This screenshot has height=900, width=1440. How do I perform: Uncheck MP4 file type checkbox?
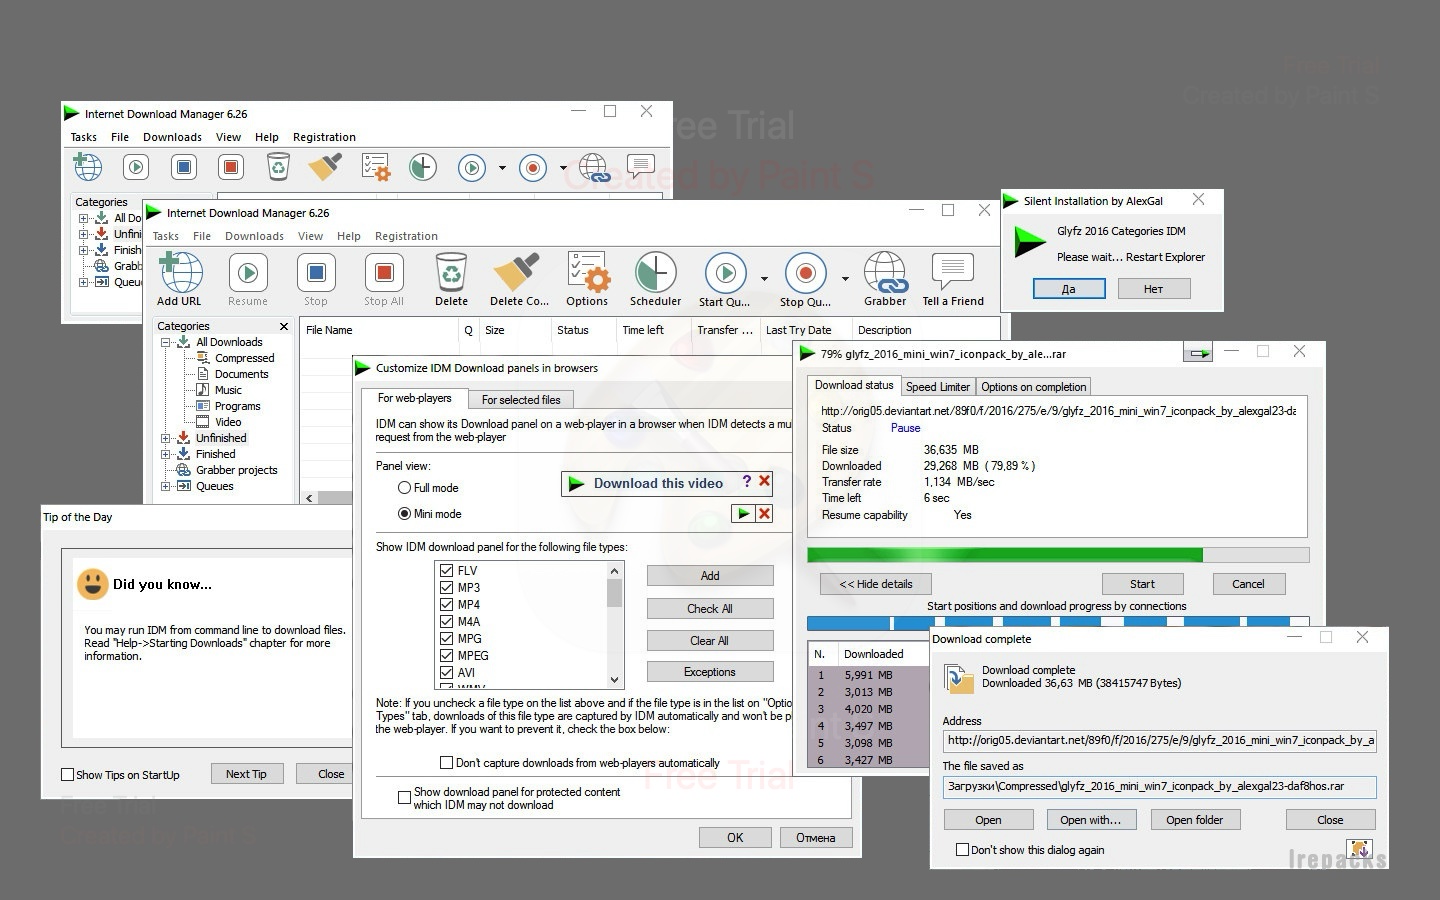[446, 605]
